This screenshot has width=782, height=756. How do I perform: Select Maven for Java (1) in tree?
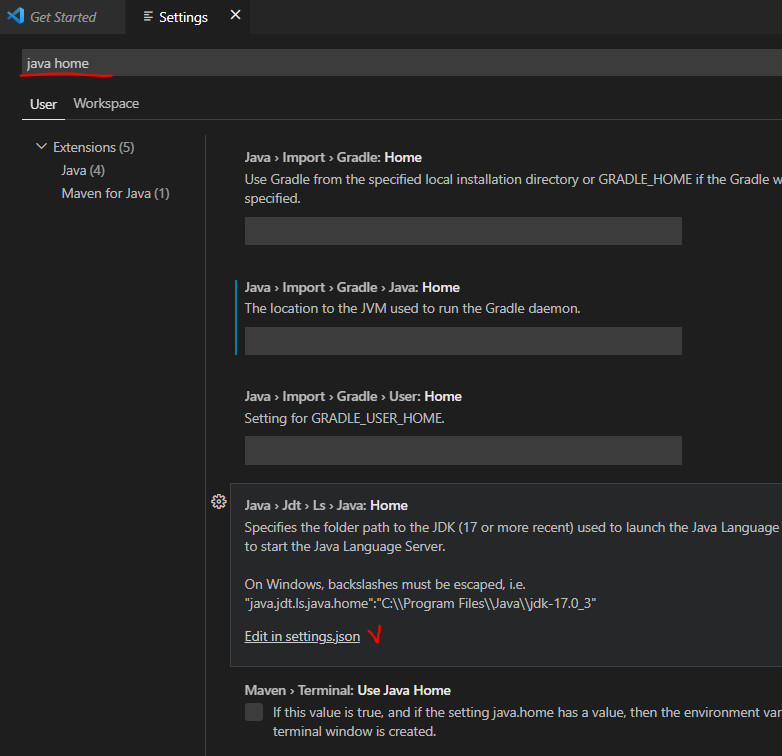(x=115, y=193)
